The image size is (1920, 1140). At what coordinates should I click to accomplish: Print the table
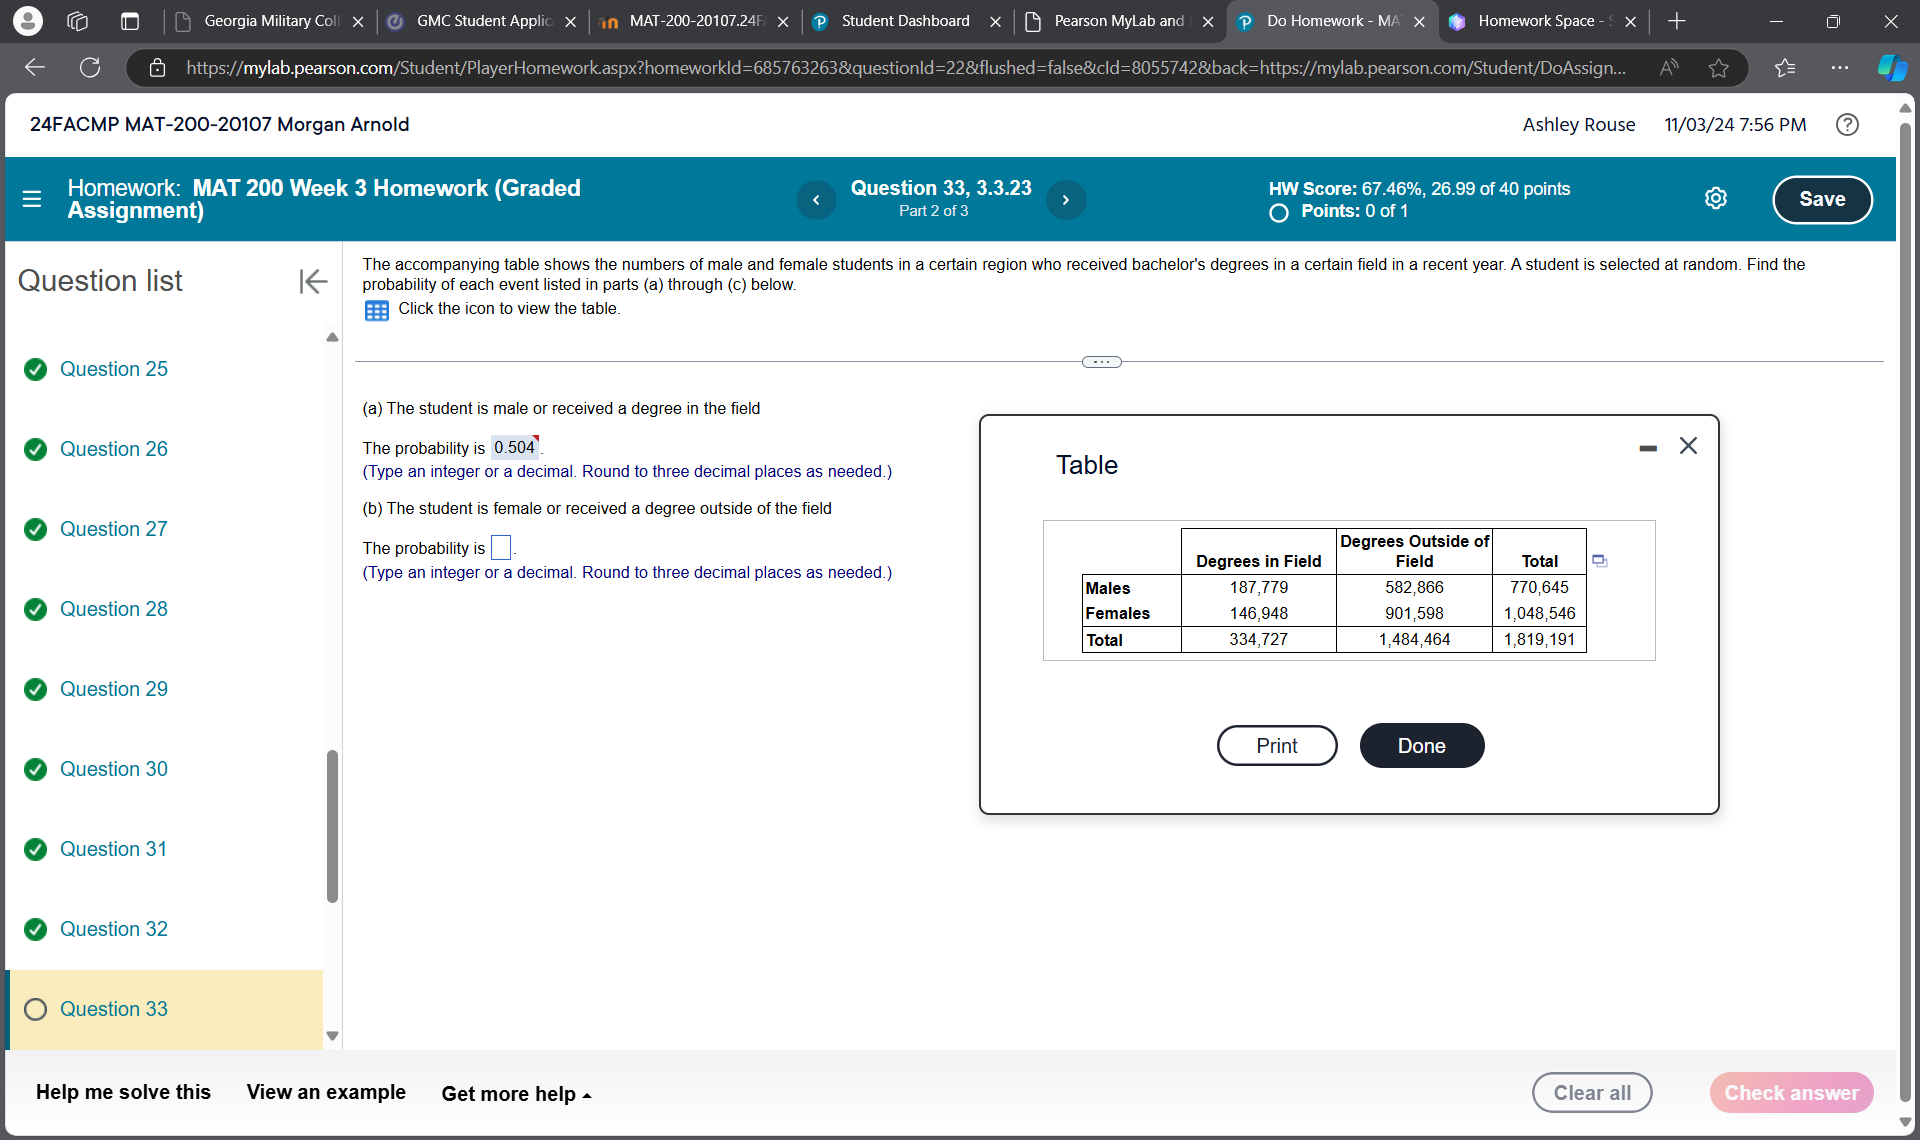pos(1277,746)
